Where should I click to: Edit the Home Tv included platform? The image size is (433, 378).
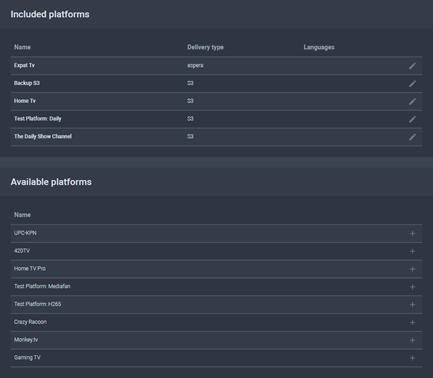coord(412,101)
